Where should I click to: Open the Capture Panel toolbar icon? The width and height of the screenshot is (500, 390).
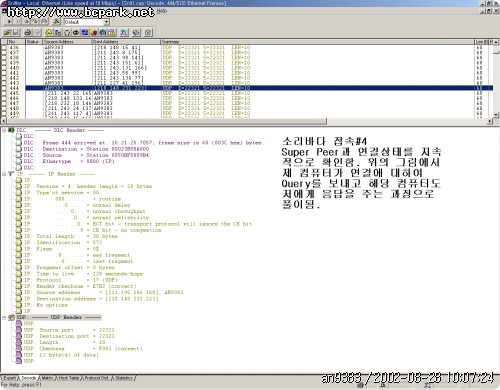tap(124, 33)
